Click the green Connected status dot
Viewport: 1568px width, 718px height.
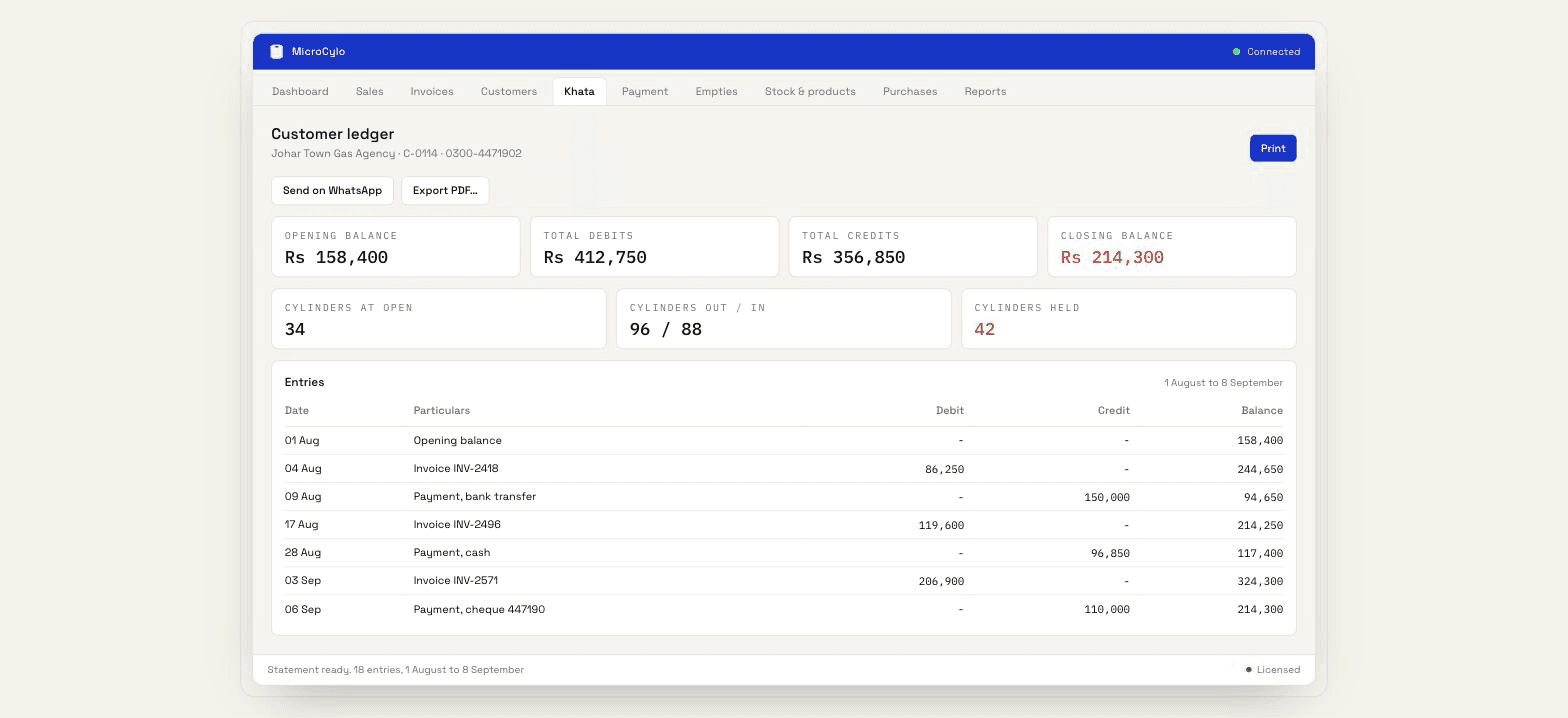(1236, 52)
